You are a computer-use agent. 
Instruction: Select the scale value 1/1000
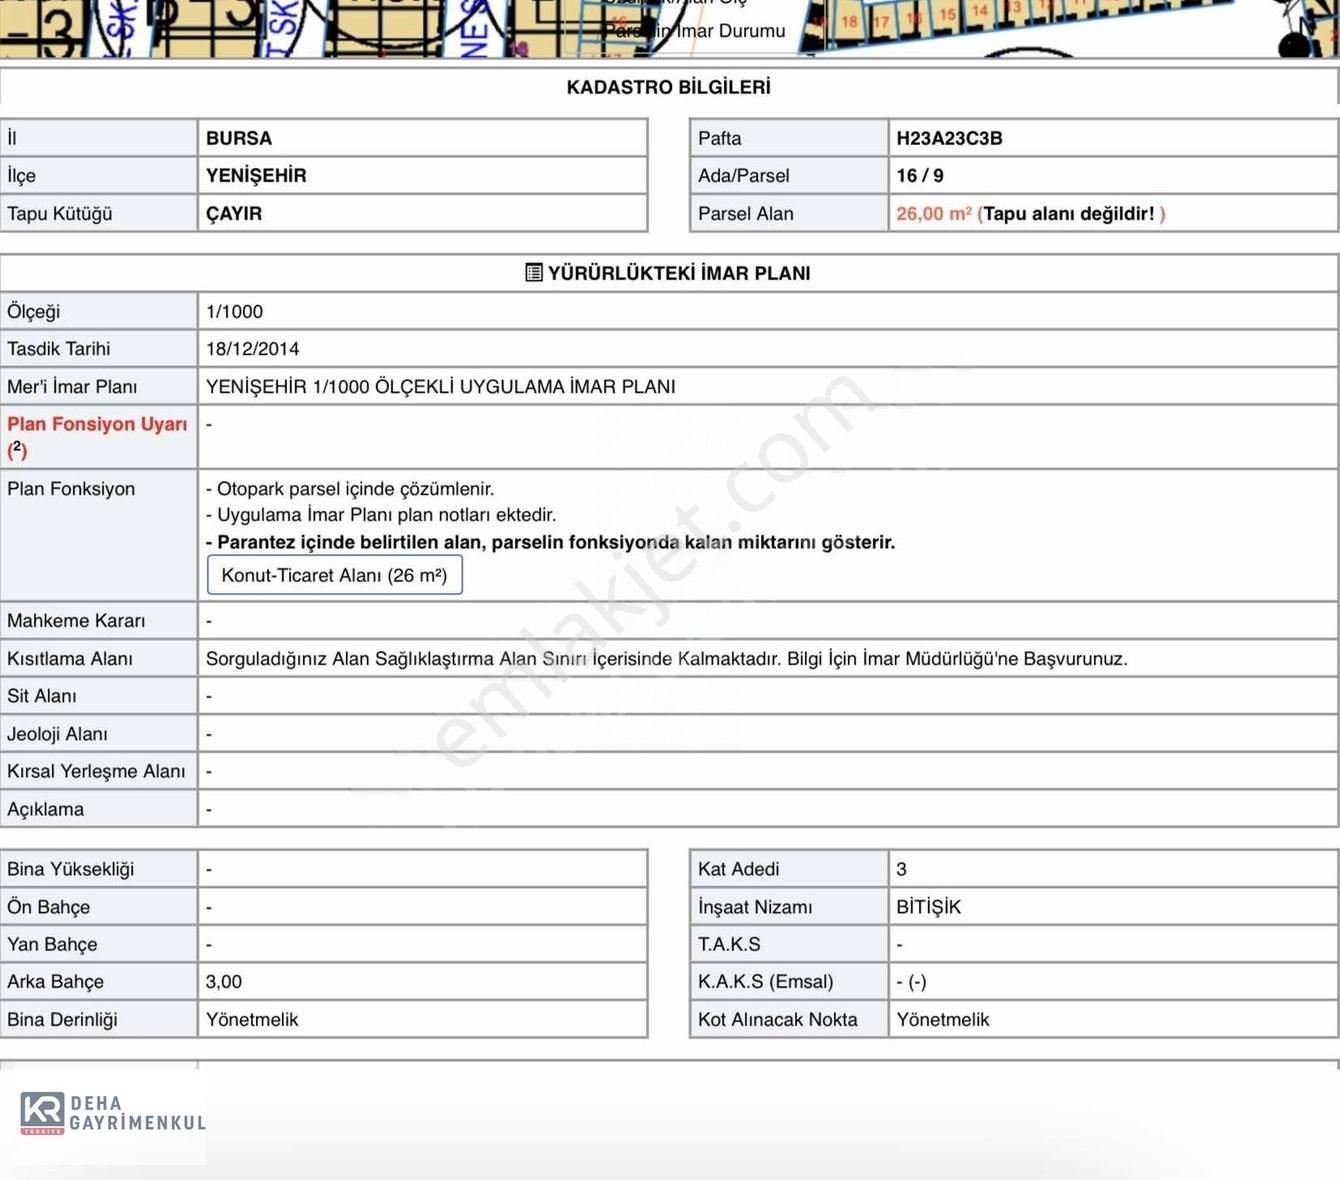point(234,311)
